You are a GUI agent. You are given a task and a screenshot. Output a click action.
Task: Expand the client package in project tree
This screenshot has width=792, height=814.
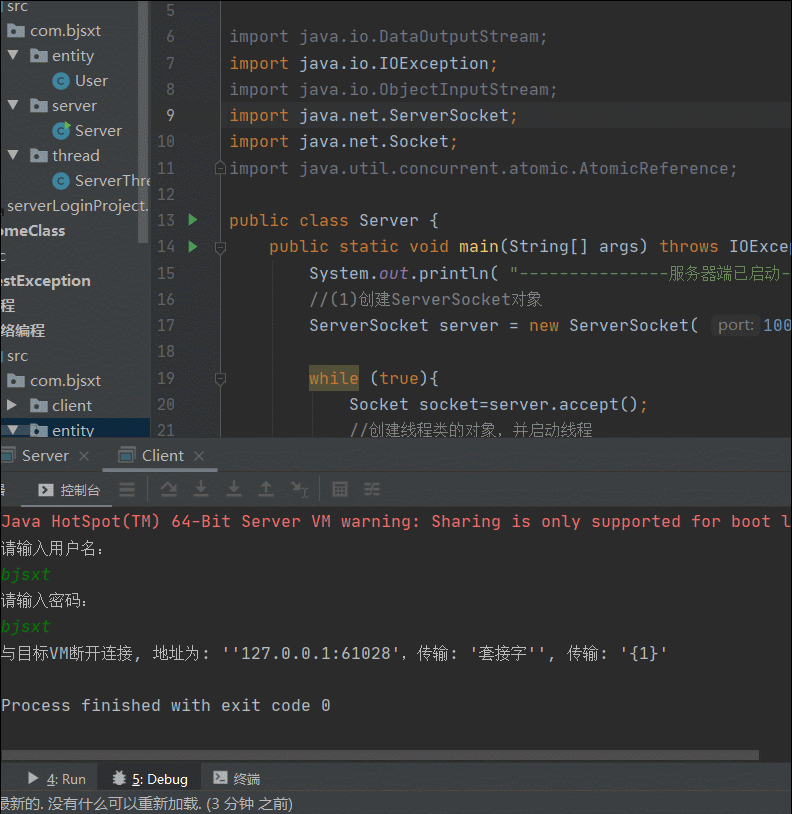pyautogui.click(x=11, y=405)
